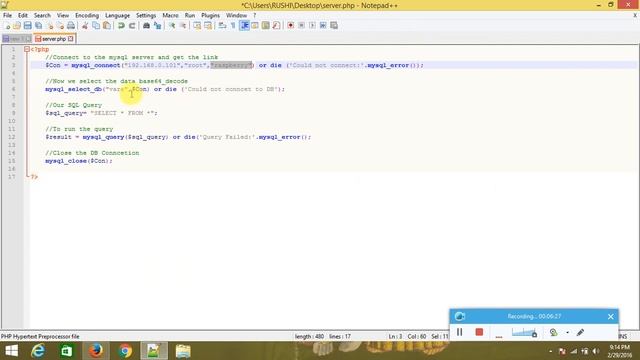Save the document using the Save icon
Image resolution: width=640 pixels, height=360 pixels.
(27, 26)
